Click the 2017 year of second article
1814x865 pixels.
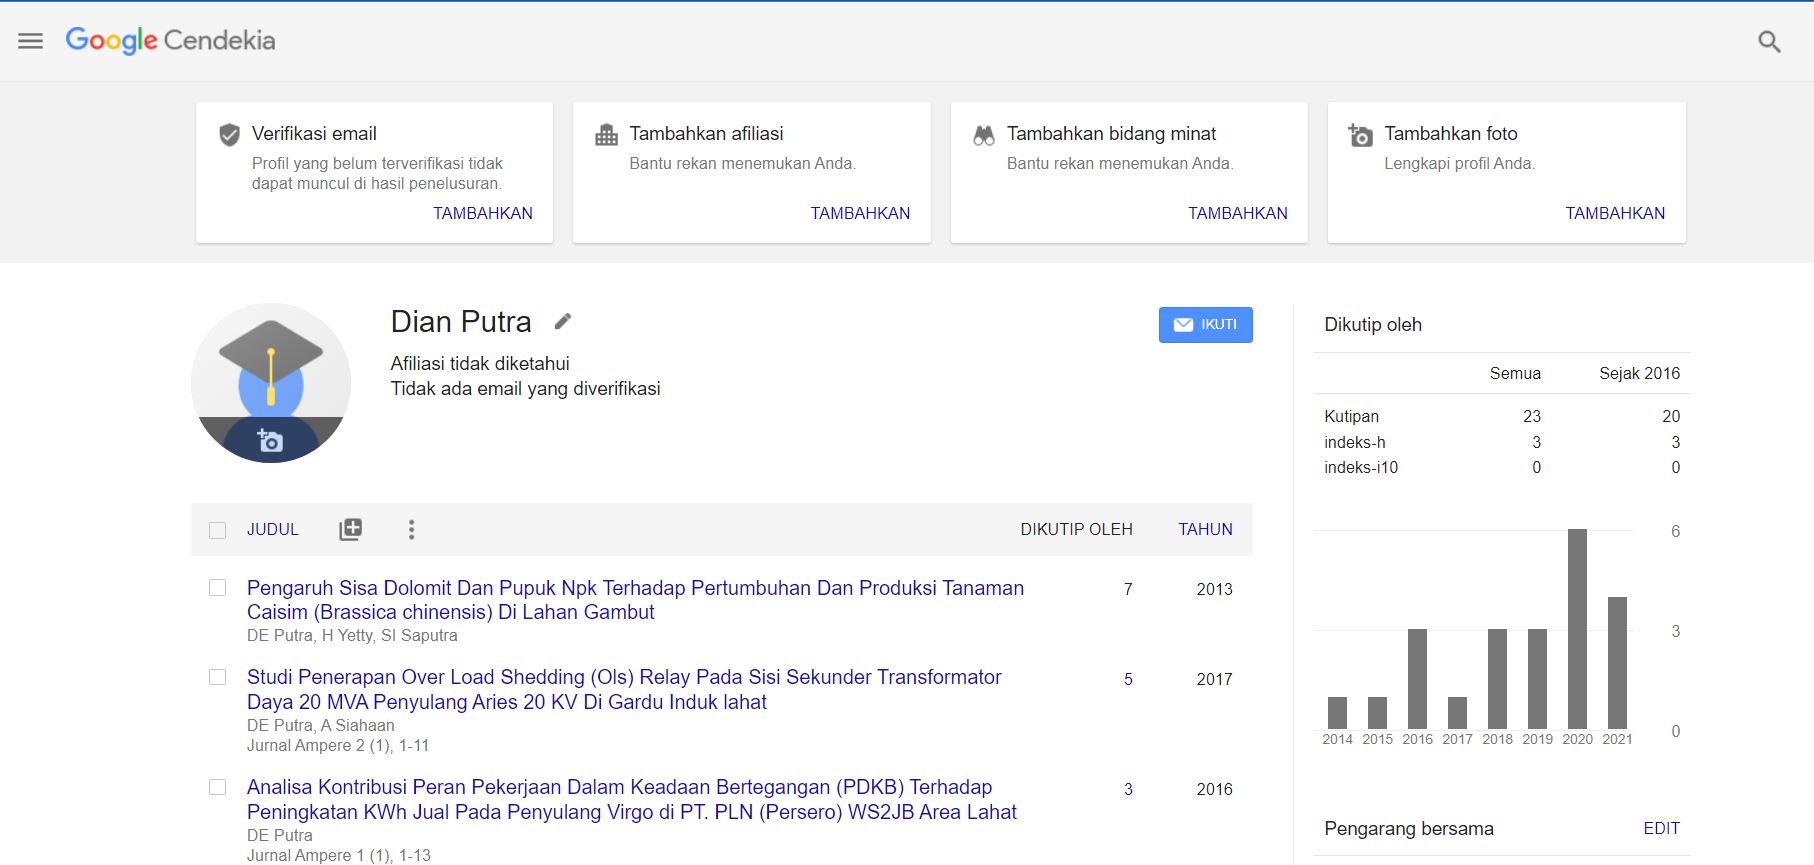[x=1214, y=679]
